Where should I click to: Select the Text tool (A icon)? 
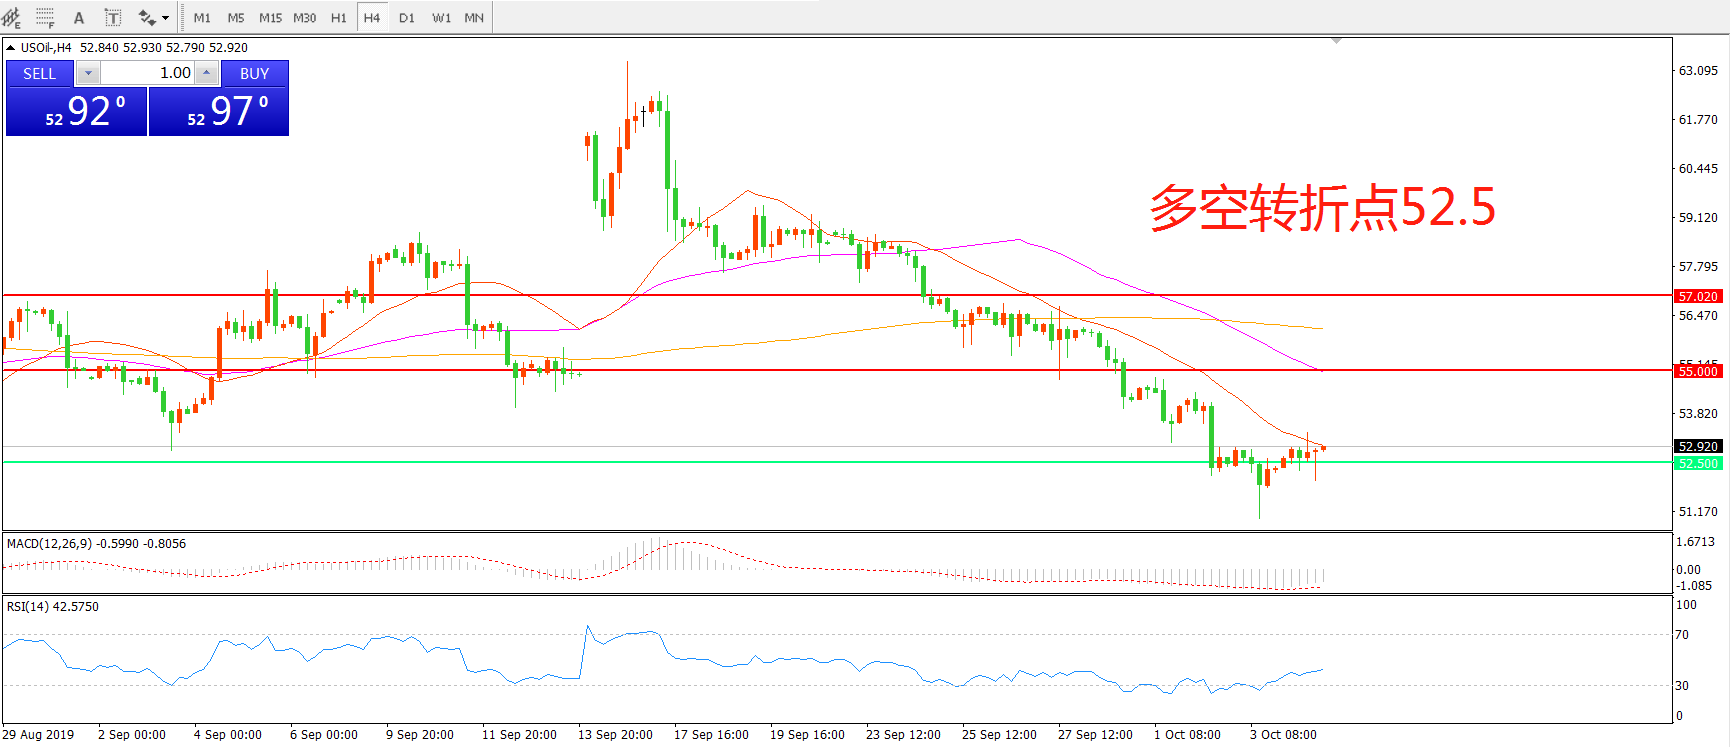[x=79, y=17]
